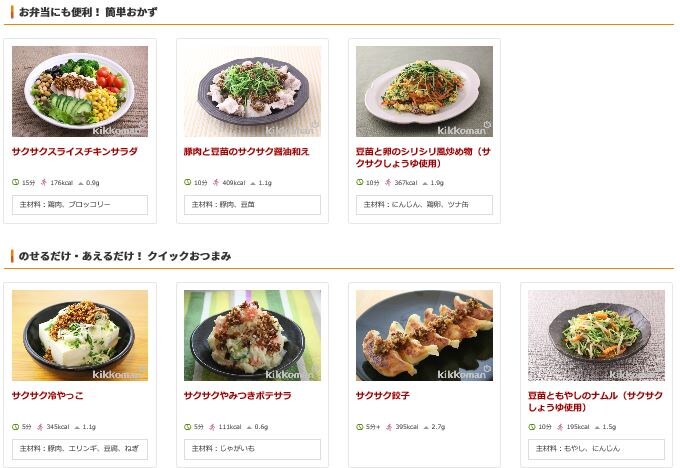Click the clock icon on サクサク餃子 card
Screen dimensions: 680x468
pyautogui.click(x=360, y=427)
